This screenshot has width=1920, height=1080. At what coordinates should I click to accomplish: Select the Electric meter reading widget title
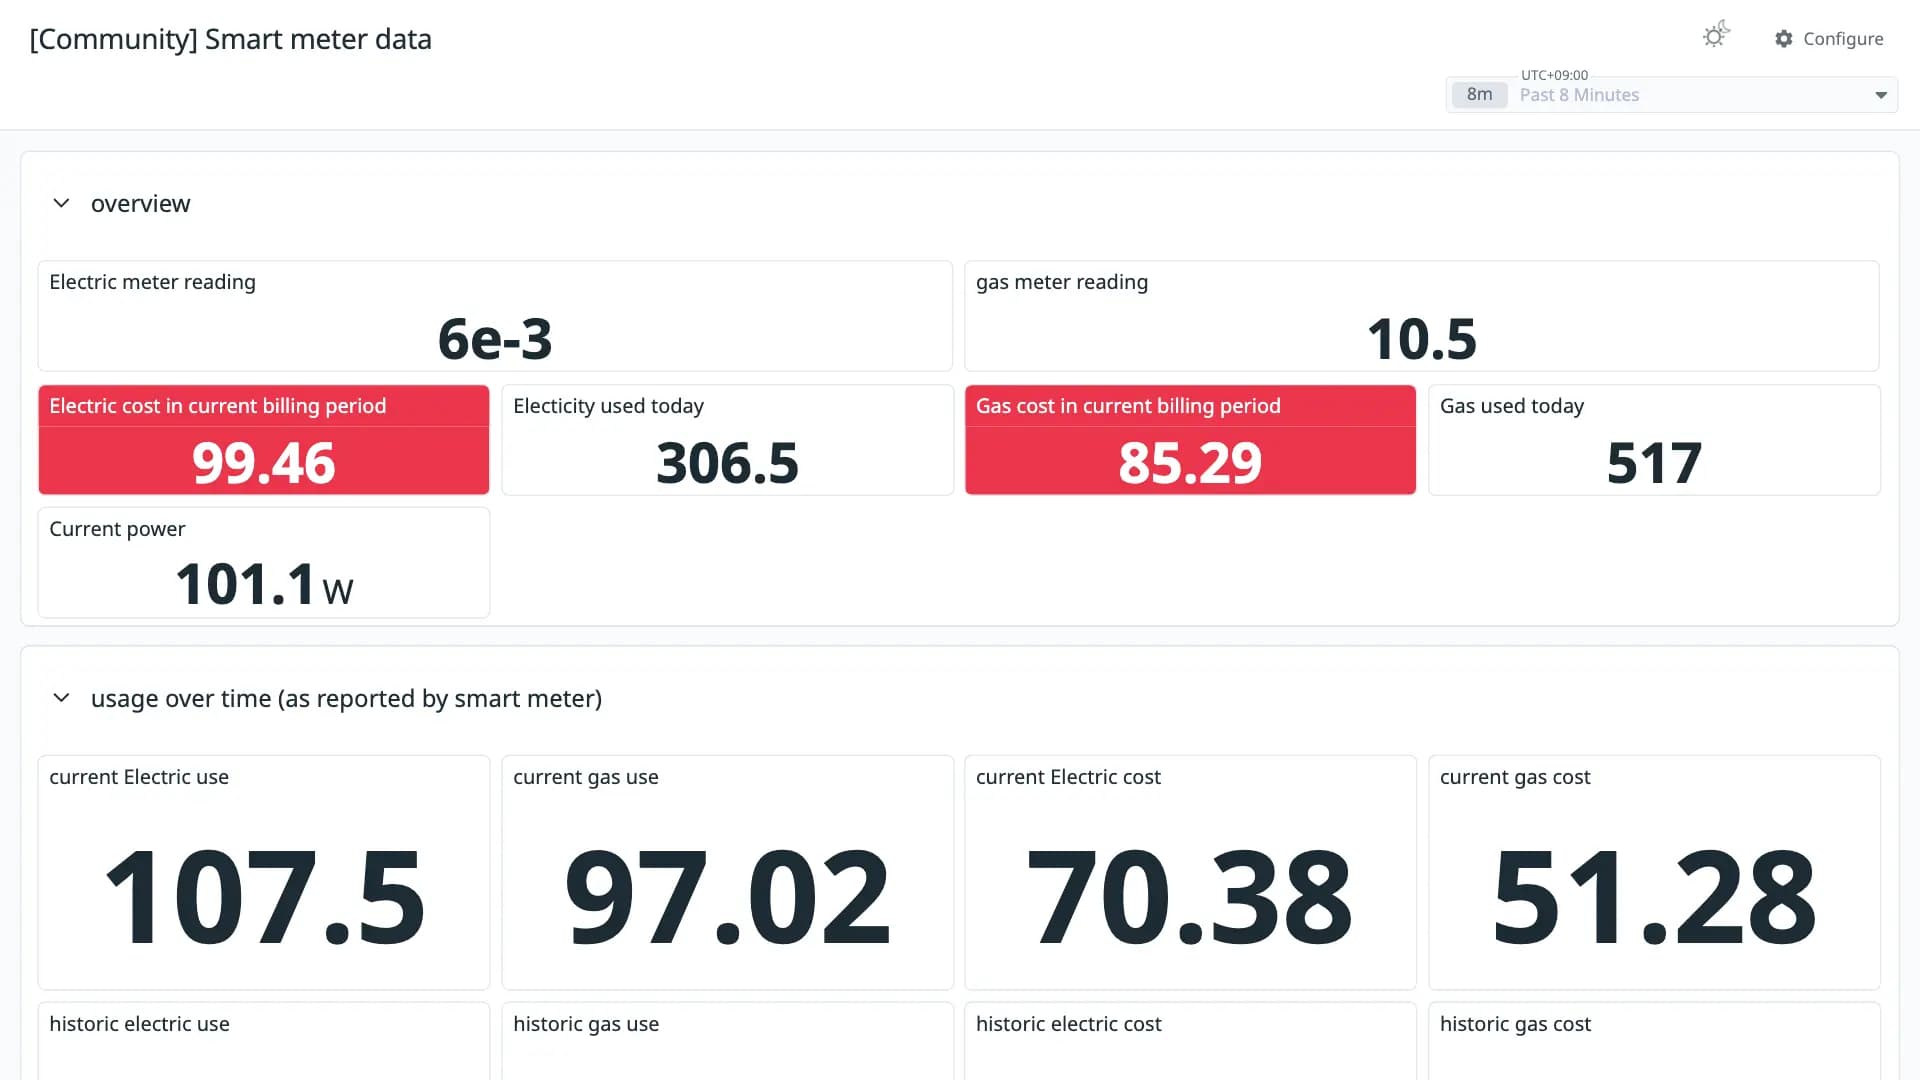[x=152, y=282]
